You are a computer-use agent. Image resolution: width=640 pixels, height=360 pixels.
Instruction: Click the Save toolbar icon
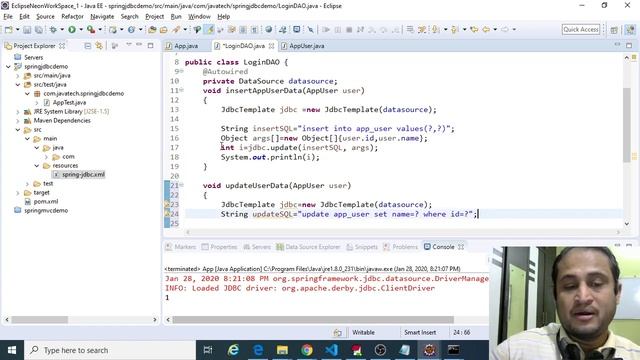tap(27, 30)
